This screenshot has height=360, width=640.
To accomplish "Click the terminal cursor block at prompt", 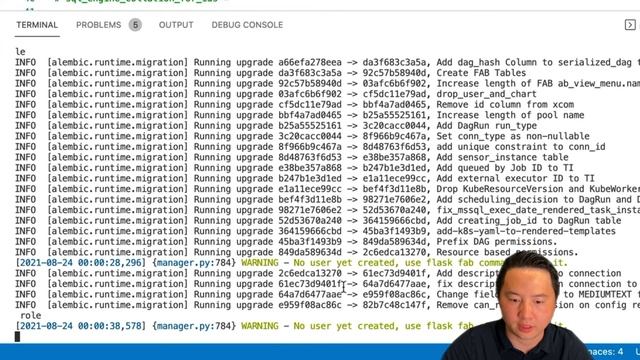I will 17,336.
